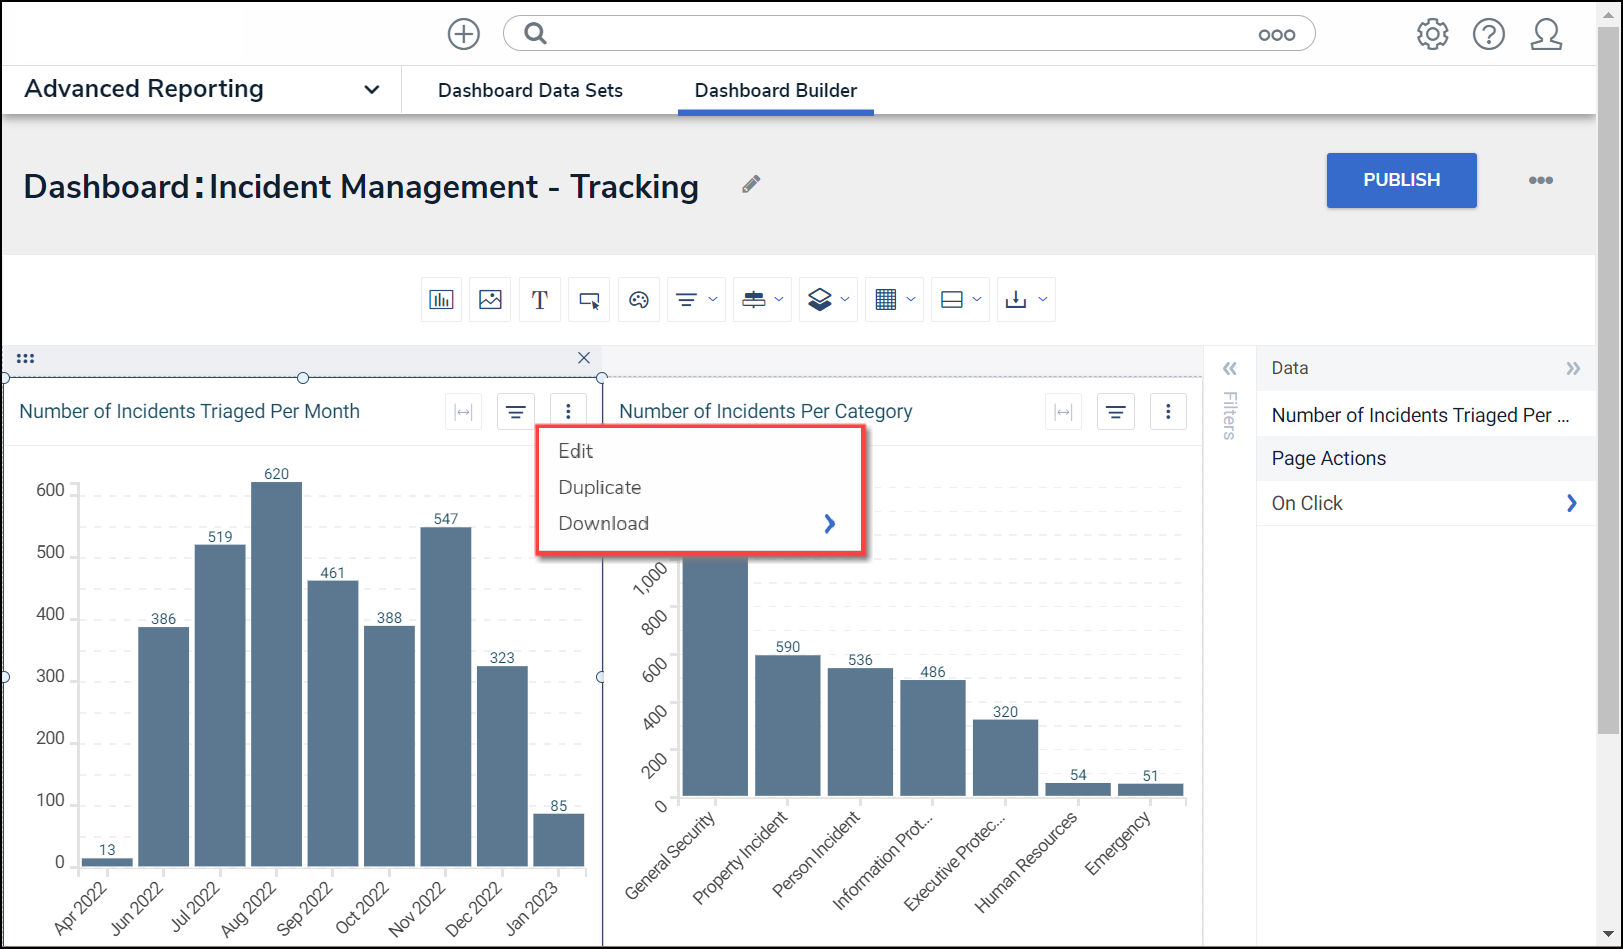
Task: Switch to the Dashboard Data Sets tab
Action: point(530,90)
